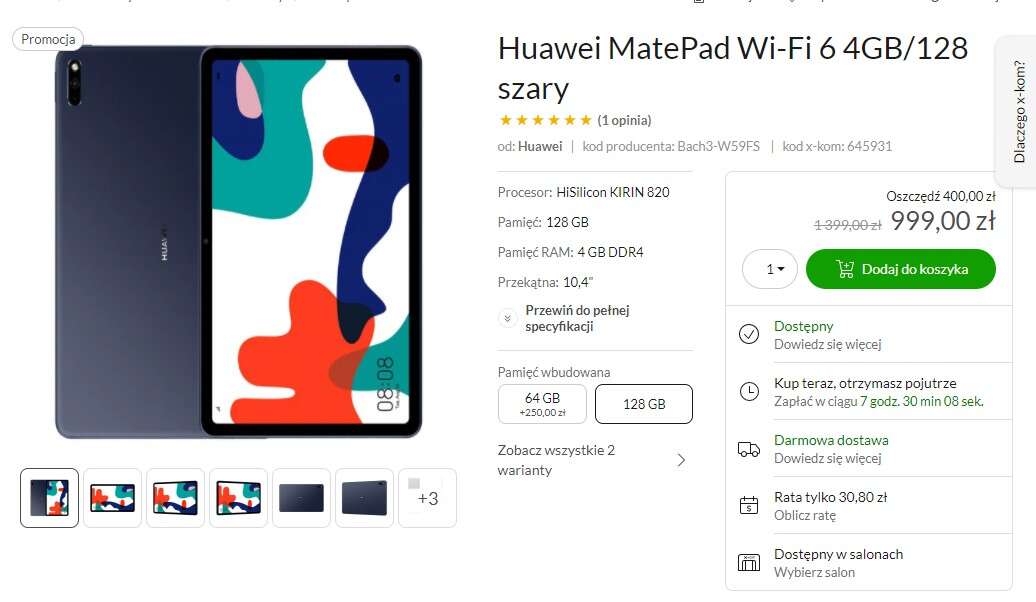Select the dark tablet back thumbnail
Image resolution: width=1036 pixels, height=602 pixels.
301,498
